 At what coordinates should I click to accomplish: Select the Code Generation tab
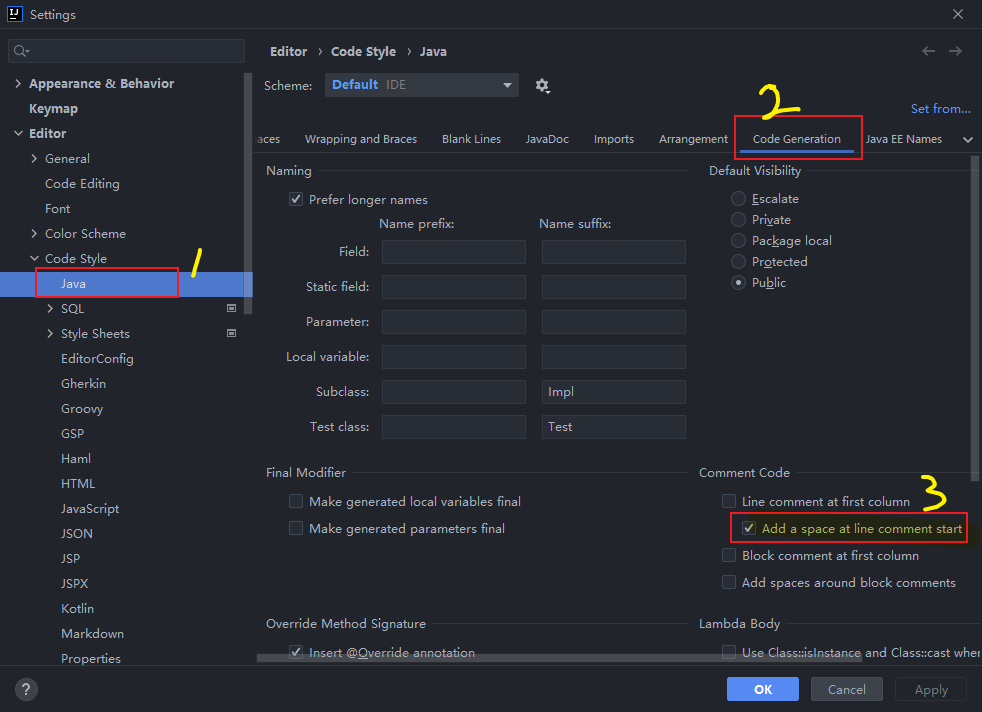797,139
